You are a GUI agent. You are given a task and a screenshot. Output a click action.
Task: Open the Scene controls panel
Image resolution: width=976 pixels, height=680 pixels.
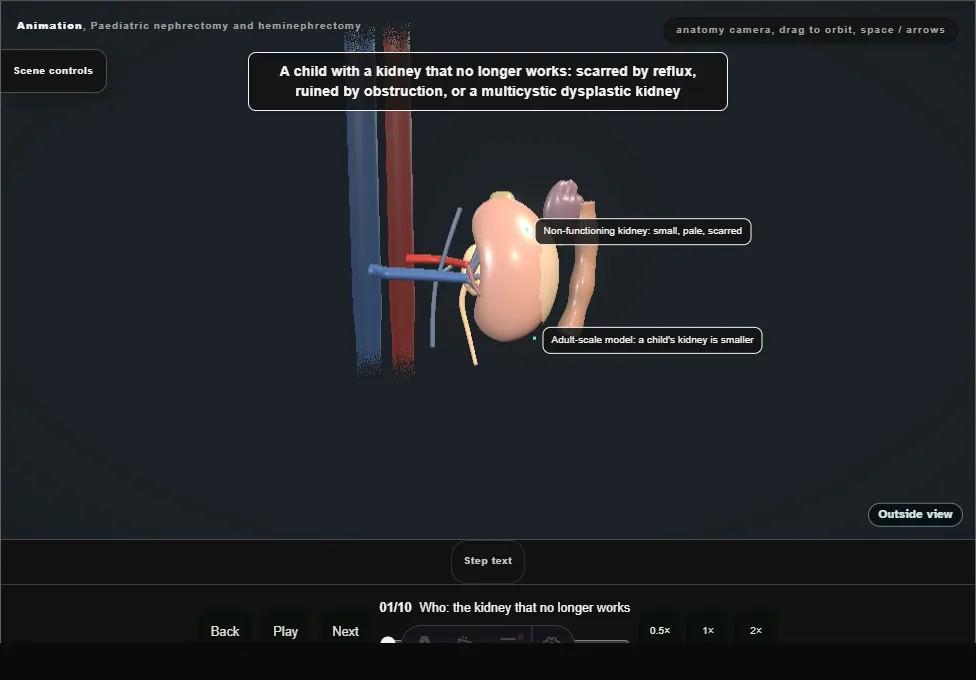[x=54, y=71]
